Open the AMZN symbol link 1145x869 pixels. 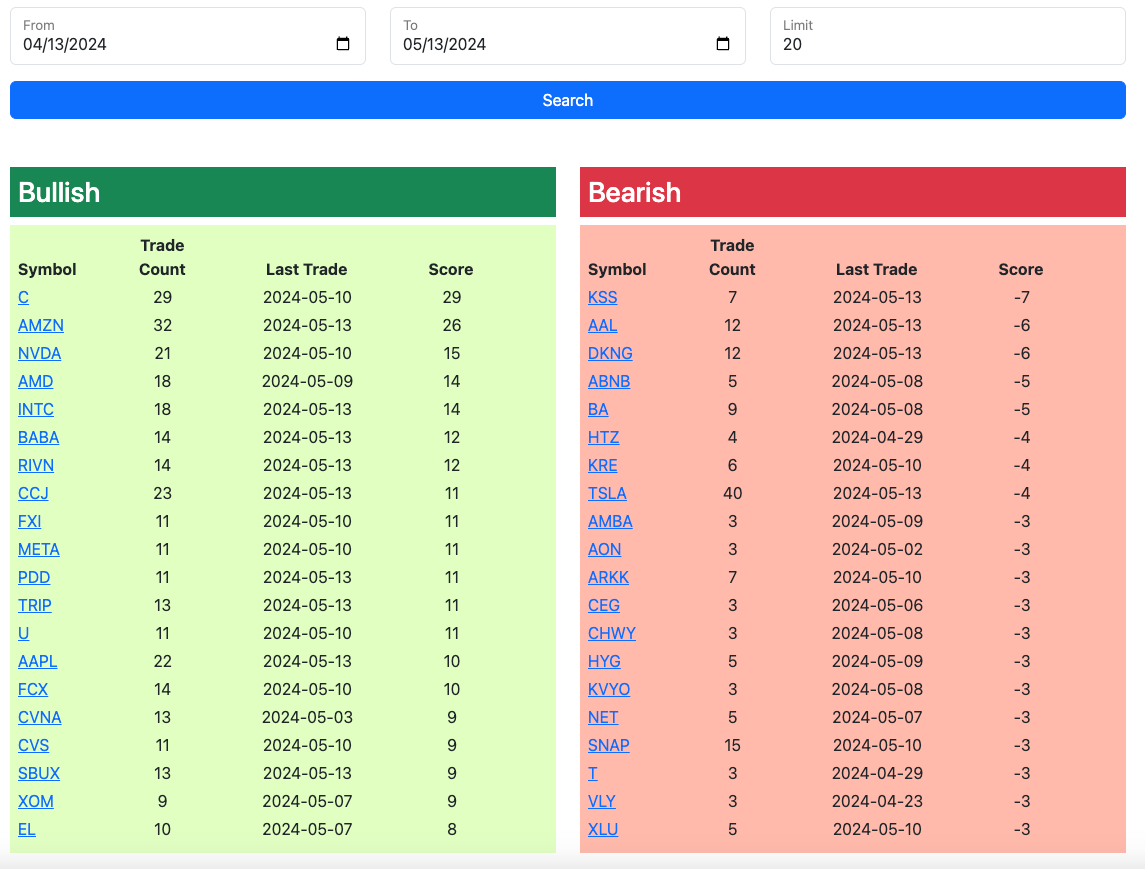[41, 326]
